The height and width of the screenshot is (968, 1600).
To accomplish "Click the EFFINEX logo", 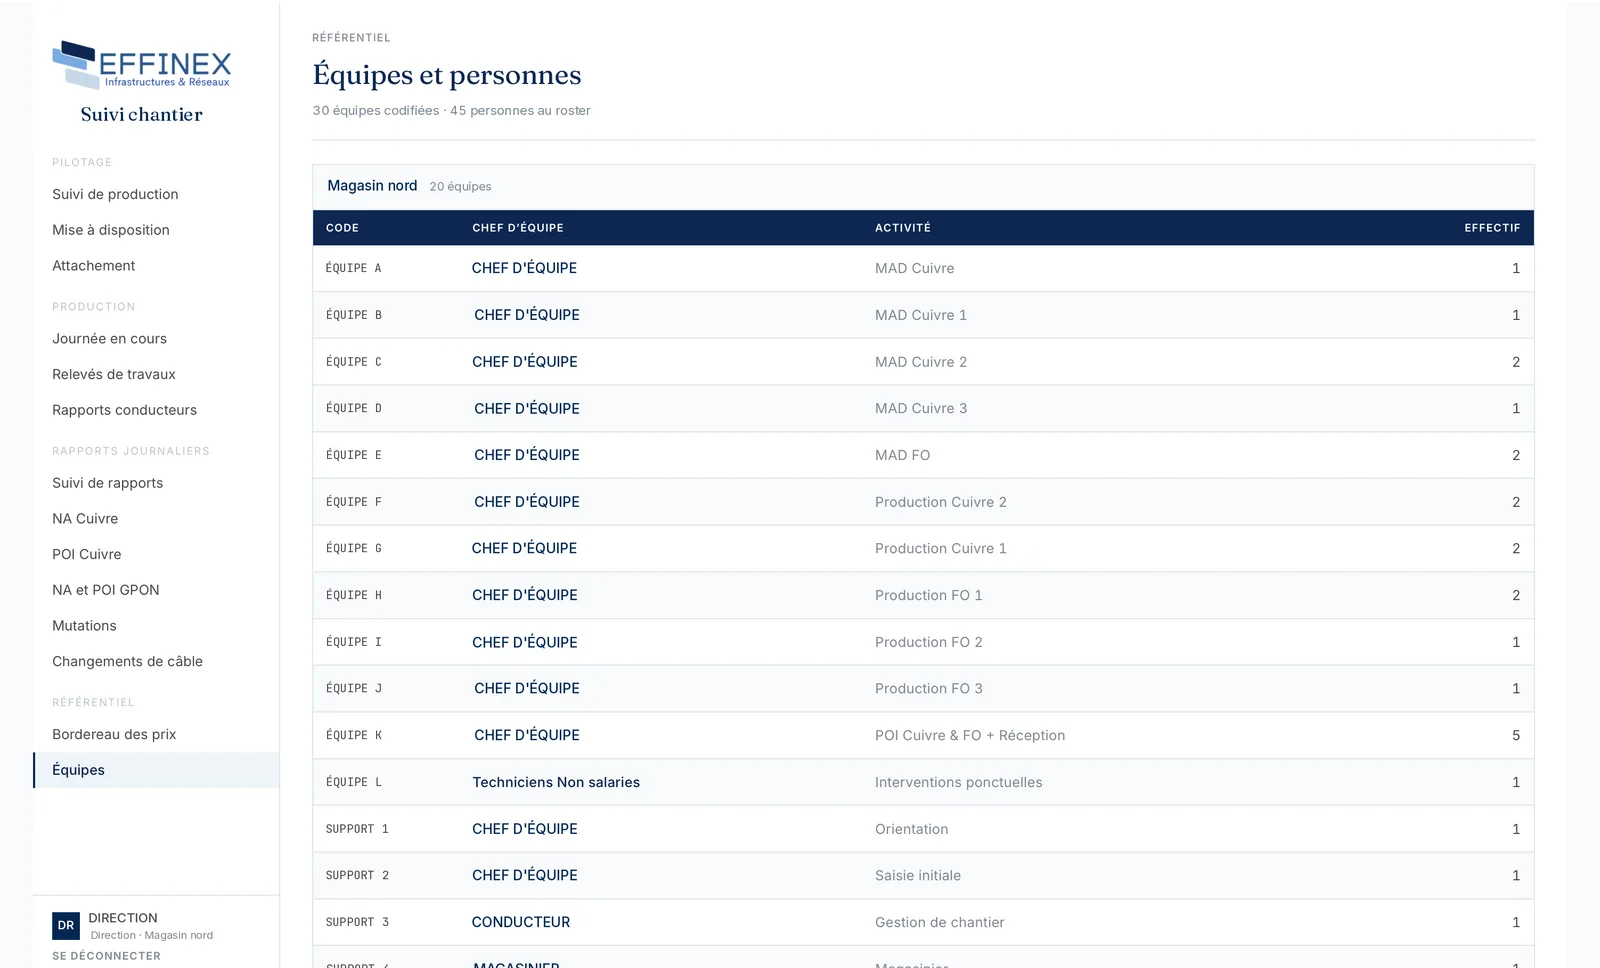I will click(141, 65).
